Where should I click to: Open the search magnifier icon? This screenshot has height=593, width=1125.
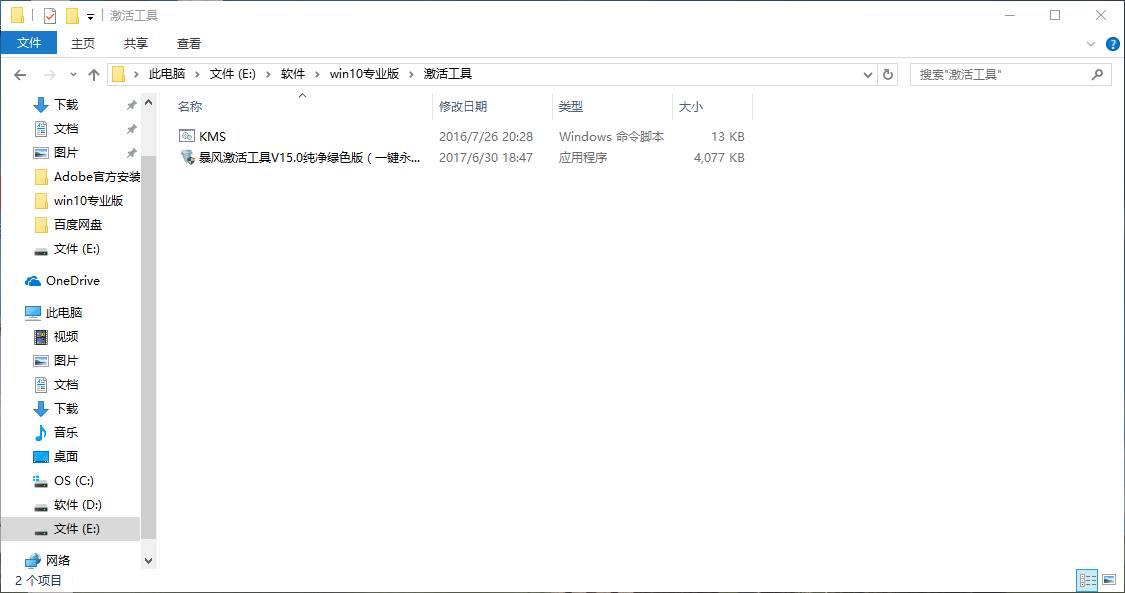click(x=1098, y=73)
